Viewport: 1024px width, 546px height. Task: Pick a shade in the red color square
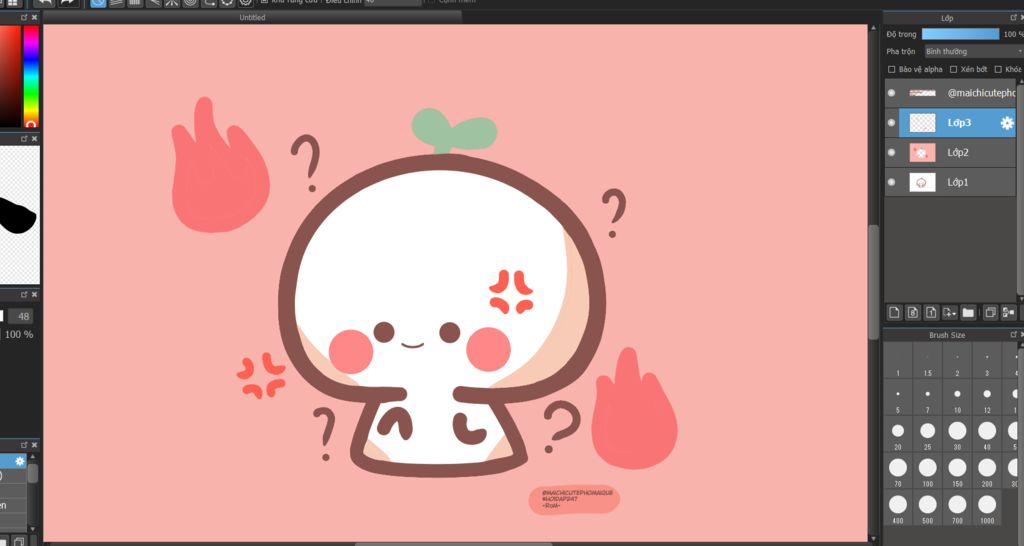(x=10, y=76)
